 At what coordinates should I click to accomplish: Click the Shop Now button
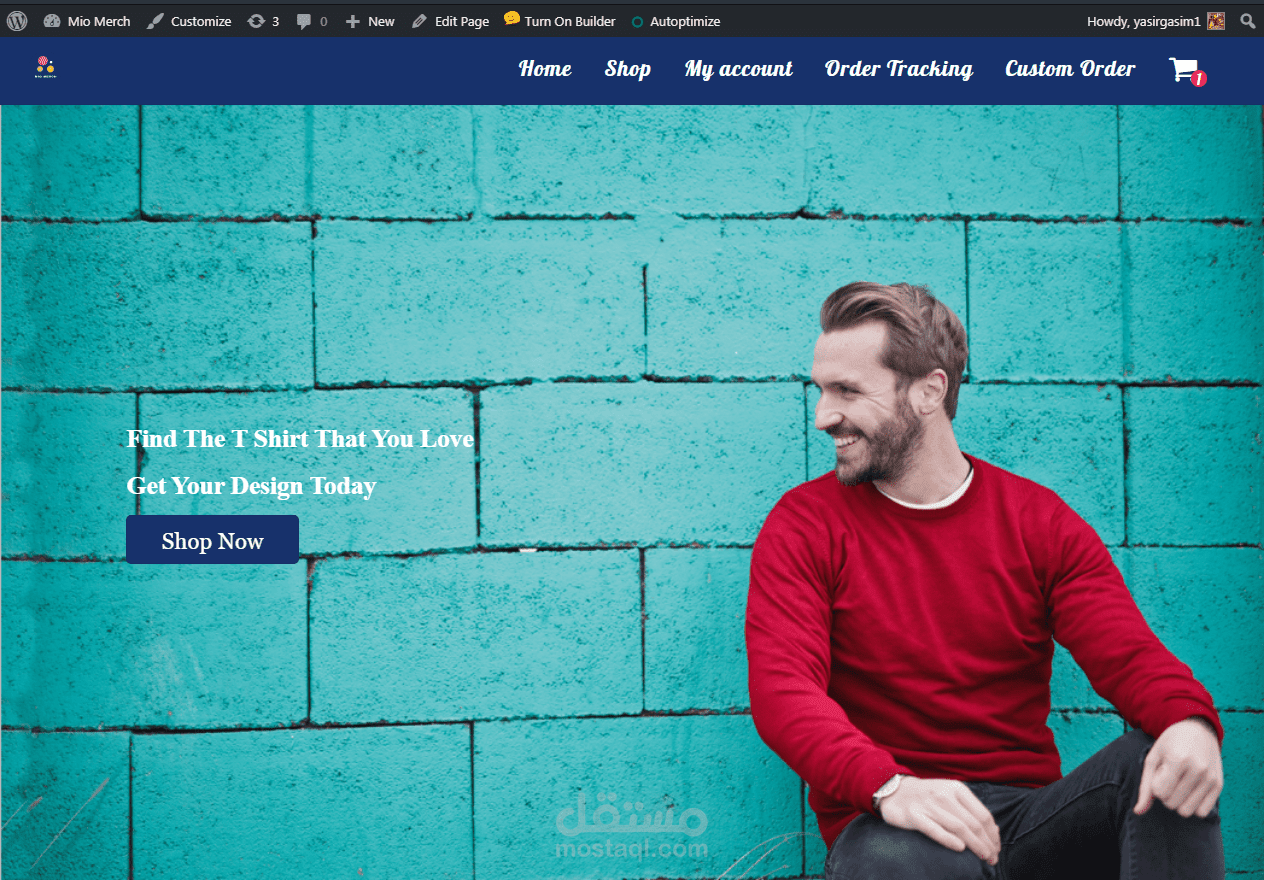[212, 540]
